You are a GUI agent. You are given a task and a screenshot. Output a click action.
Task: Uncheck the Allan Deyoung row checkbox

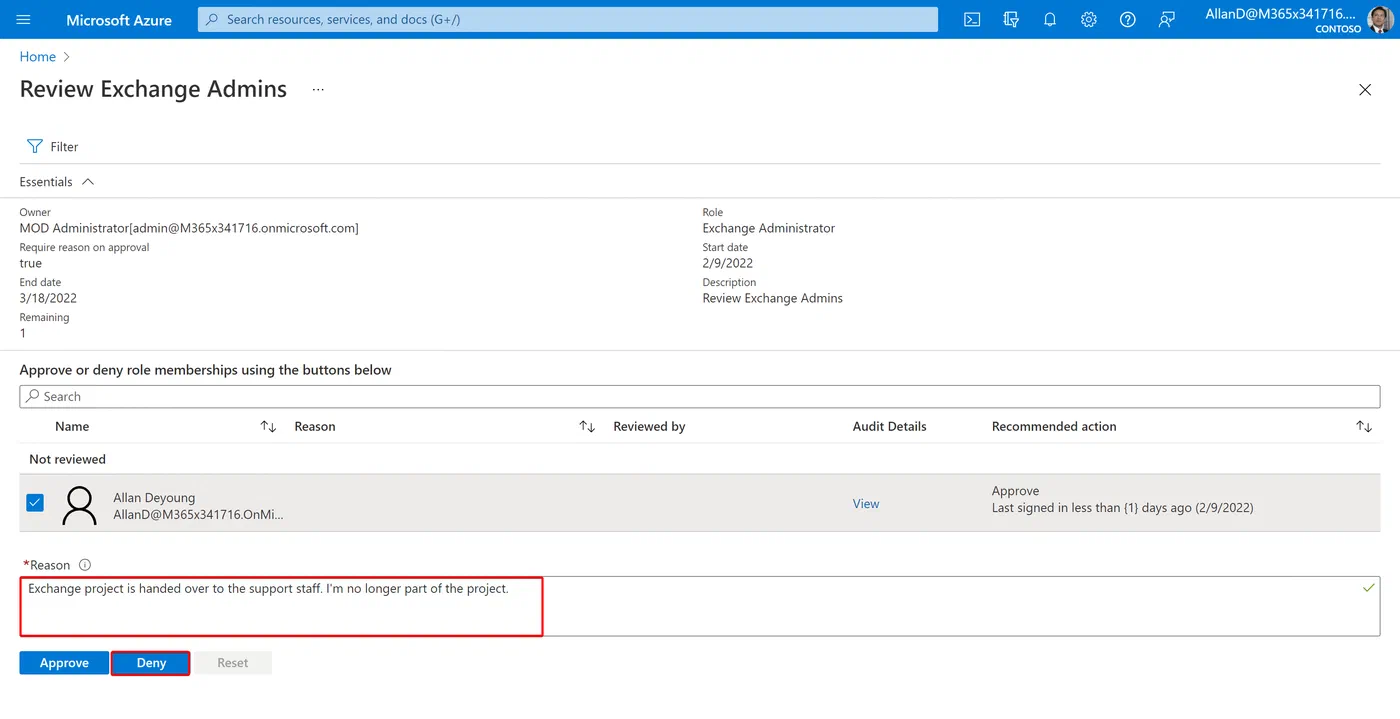[35, 503]
